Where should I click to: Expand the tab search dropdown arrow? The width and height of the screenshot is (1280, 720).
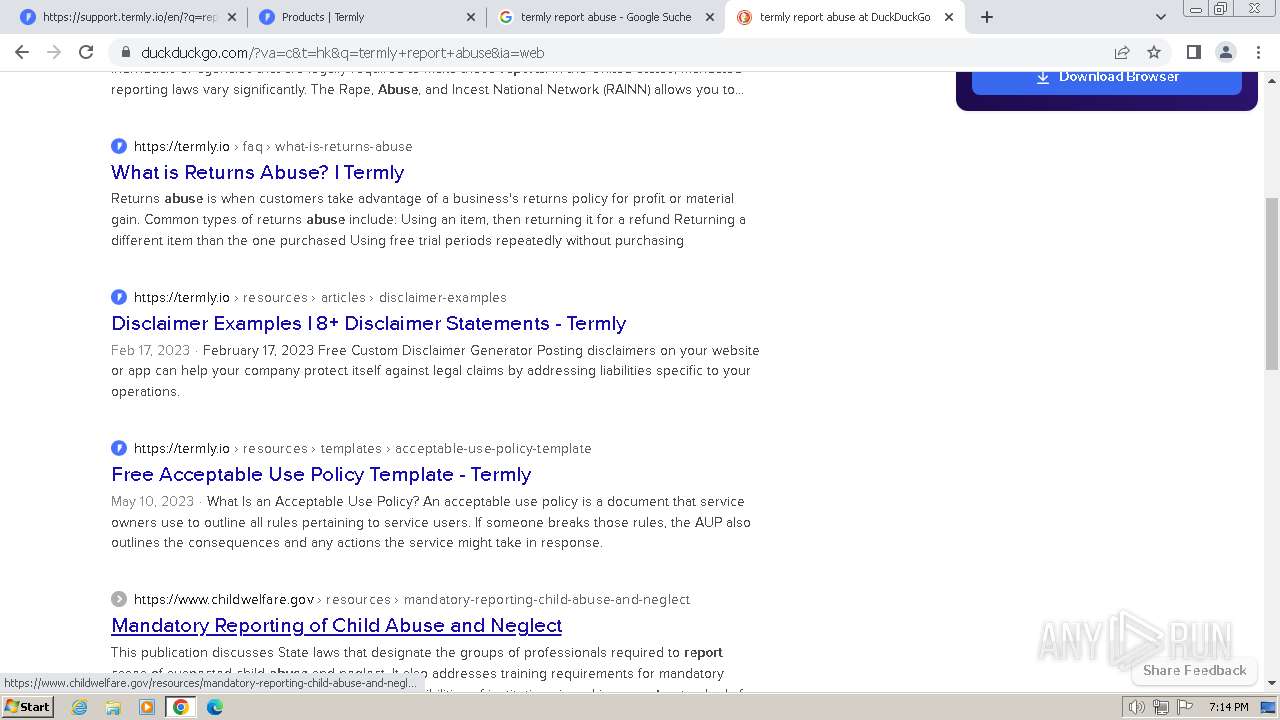(1160, 17)
